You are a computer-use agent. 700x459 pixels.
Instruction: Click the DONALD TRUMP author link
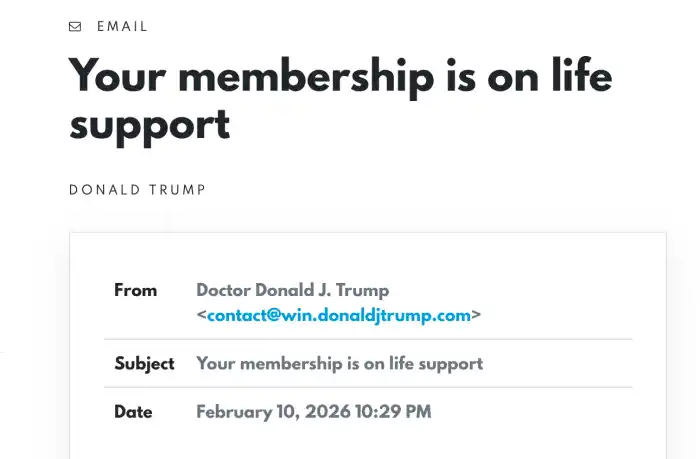point(137,190)
